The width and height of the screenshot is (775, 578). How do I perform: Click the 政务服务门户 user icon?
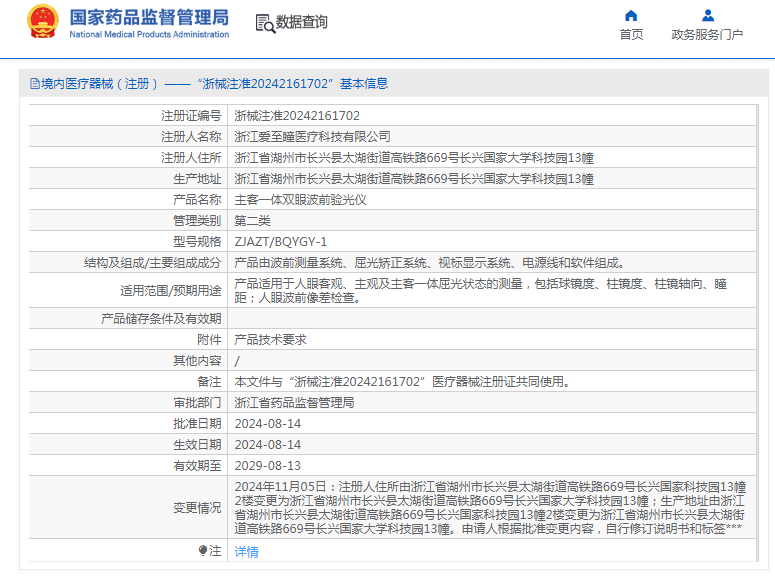708,16
